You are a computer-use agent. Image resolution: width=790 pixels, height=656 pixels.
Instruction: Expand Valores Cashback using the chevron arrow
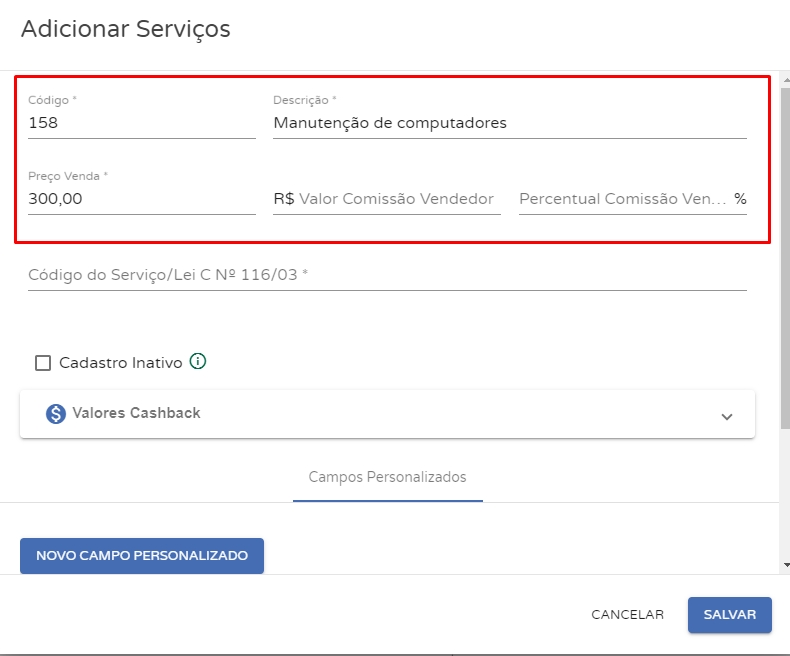727,416
